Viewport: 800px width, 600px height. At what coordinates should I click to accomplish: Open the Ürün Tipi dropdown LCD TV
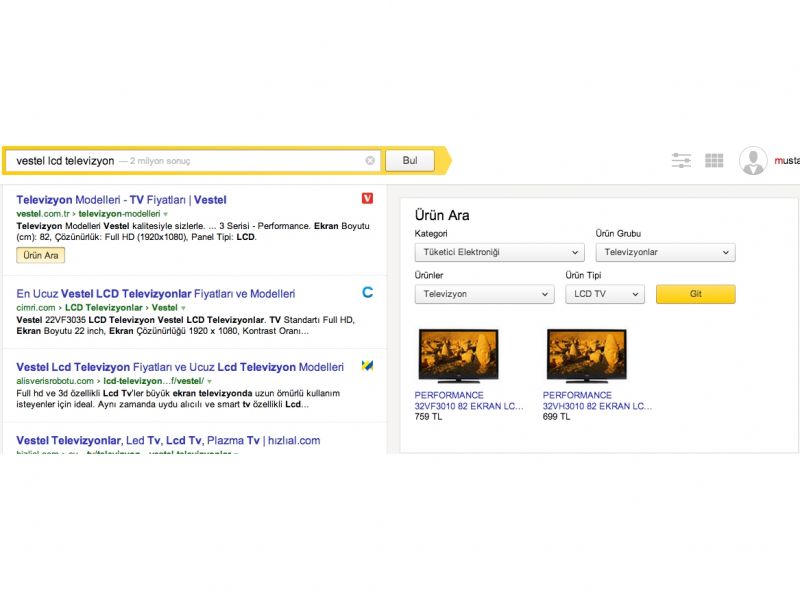click(x=605, y=294)
